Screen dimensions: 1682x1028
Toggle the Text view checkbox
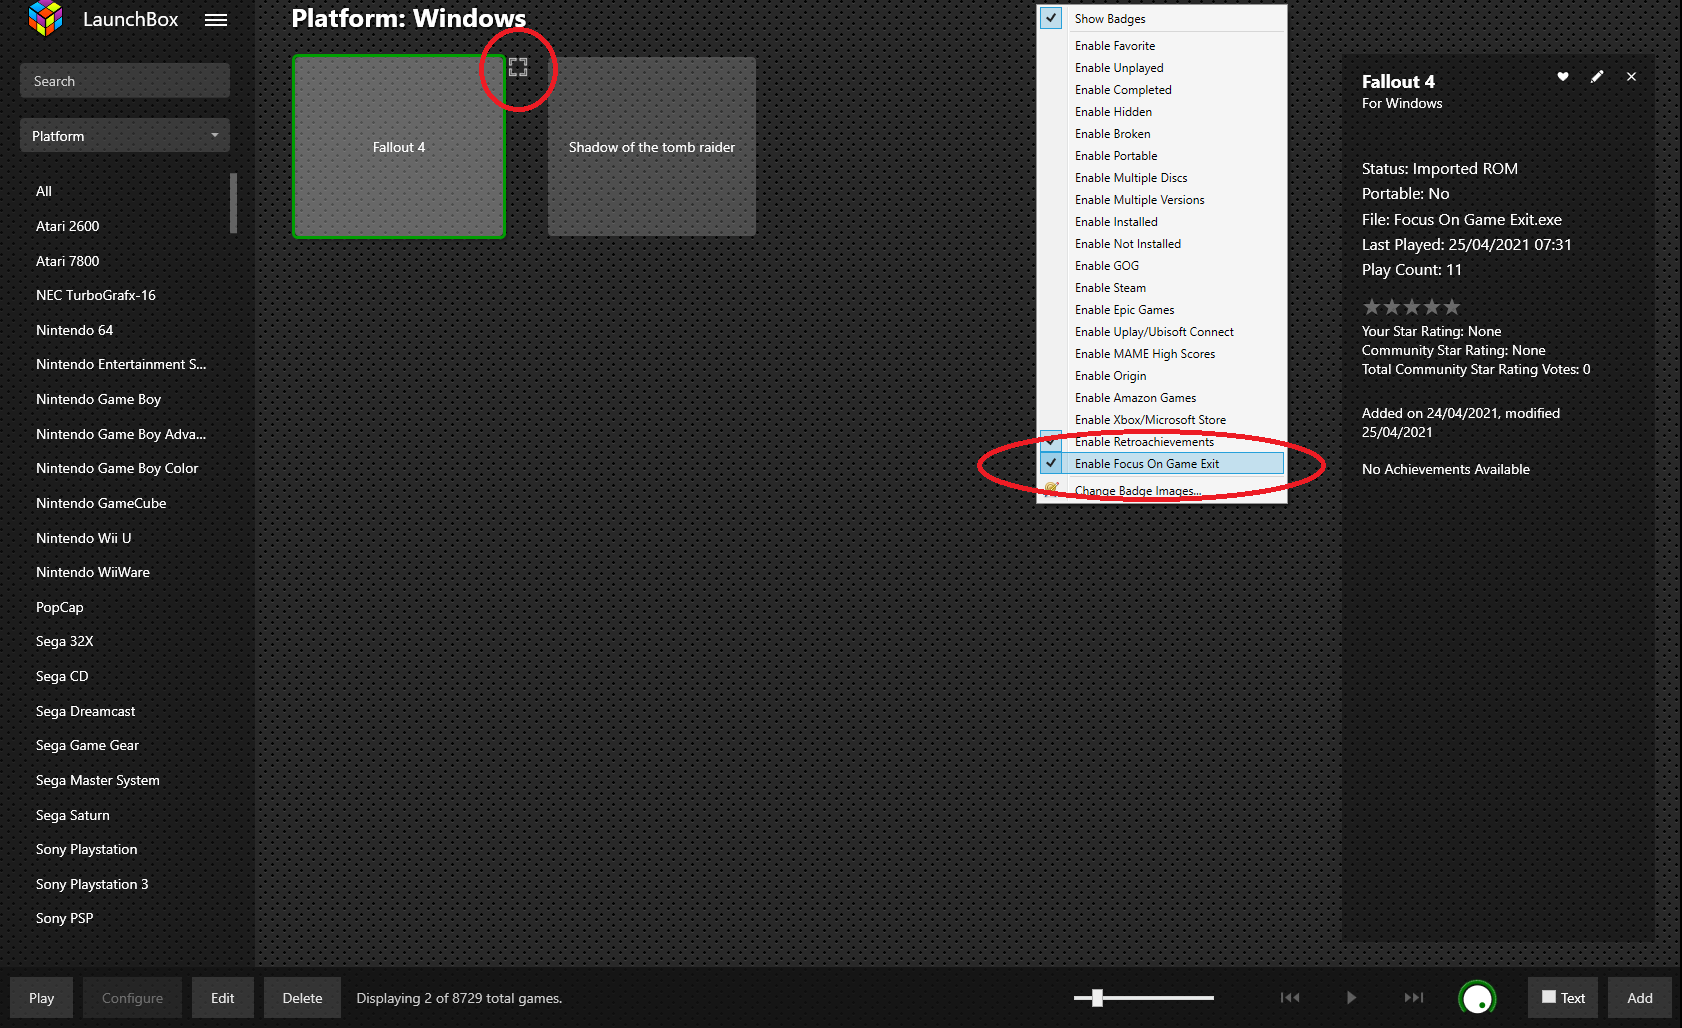pyautogui.click(x=1549, y=997)
